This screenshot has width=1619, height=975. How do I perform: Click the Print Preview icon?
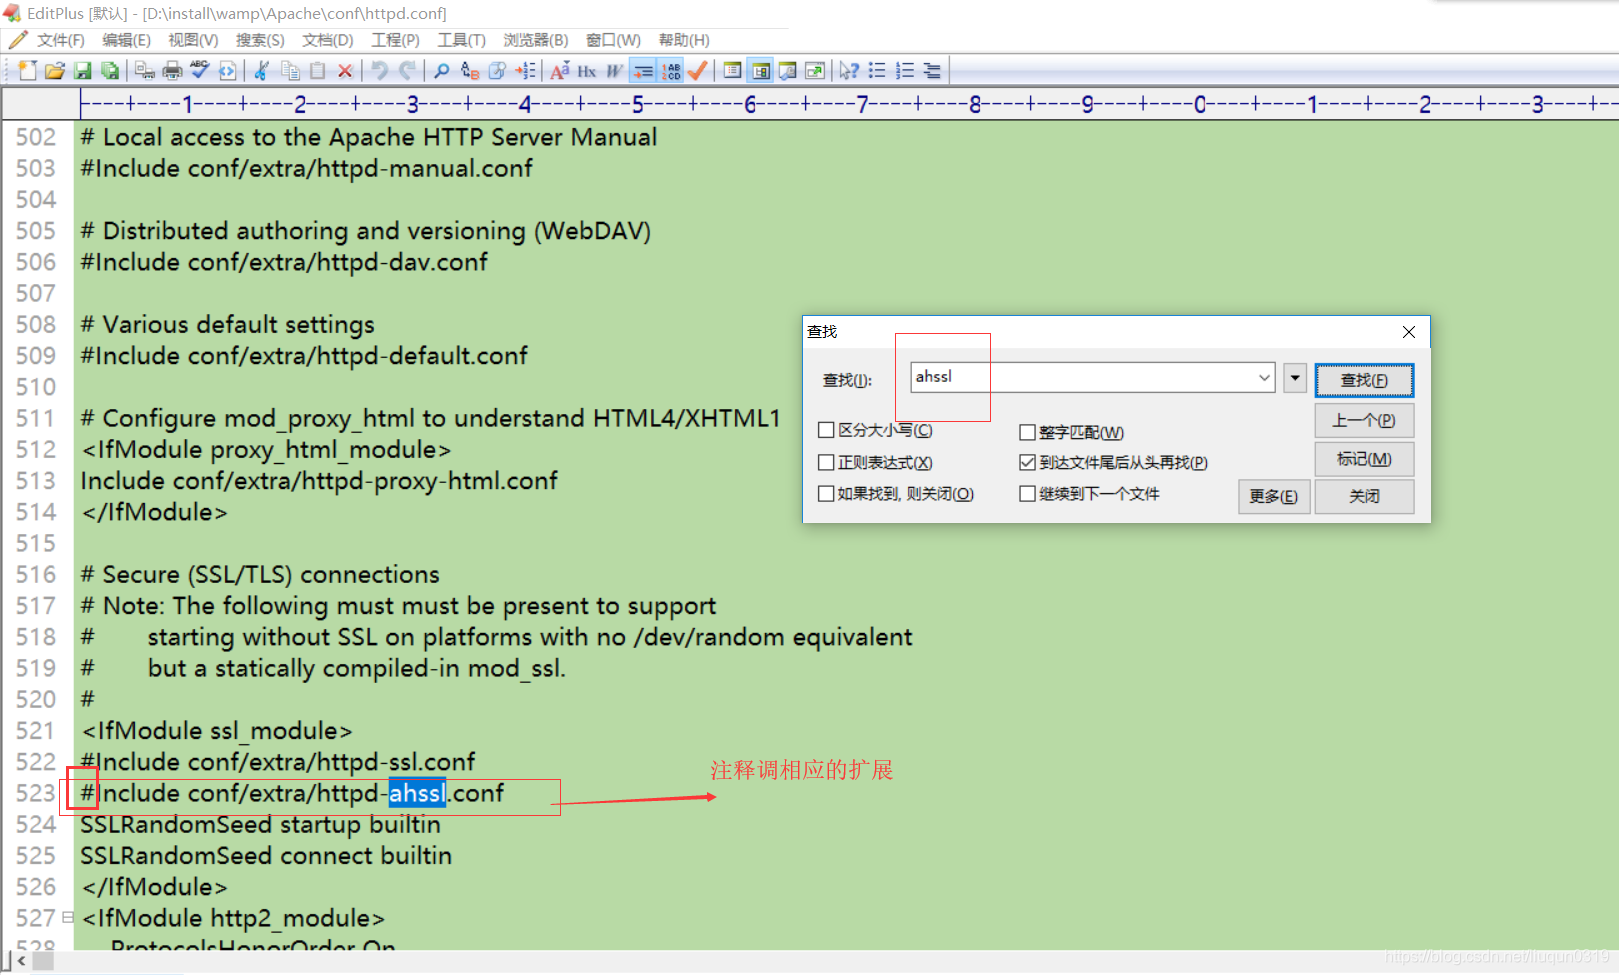coord(145,70)
